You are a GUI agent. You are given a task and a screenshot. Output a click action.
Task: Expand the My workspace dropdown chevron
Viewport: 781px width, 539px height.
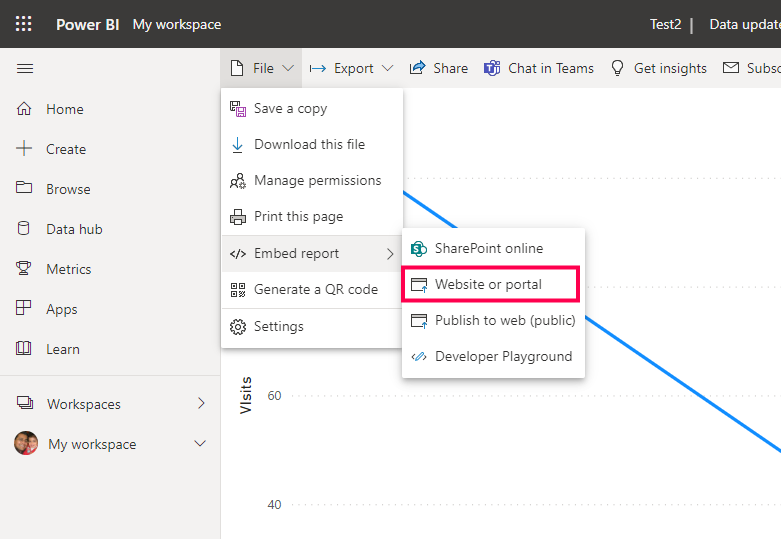[x=200, y=444]
